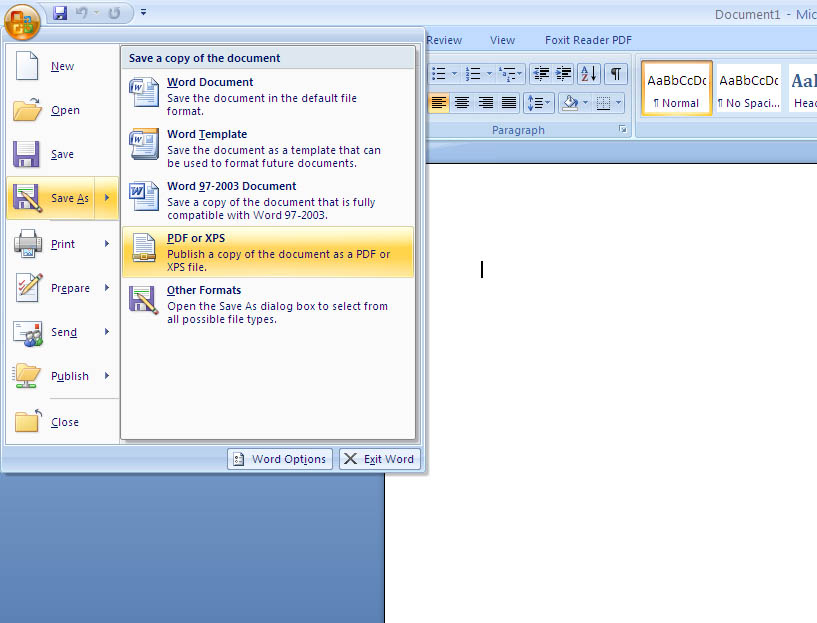Click the Exit Word button
817x623 pixels.
(x=380, y=459)
